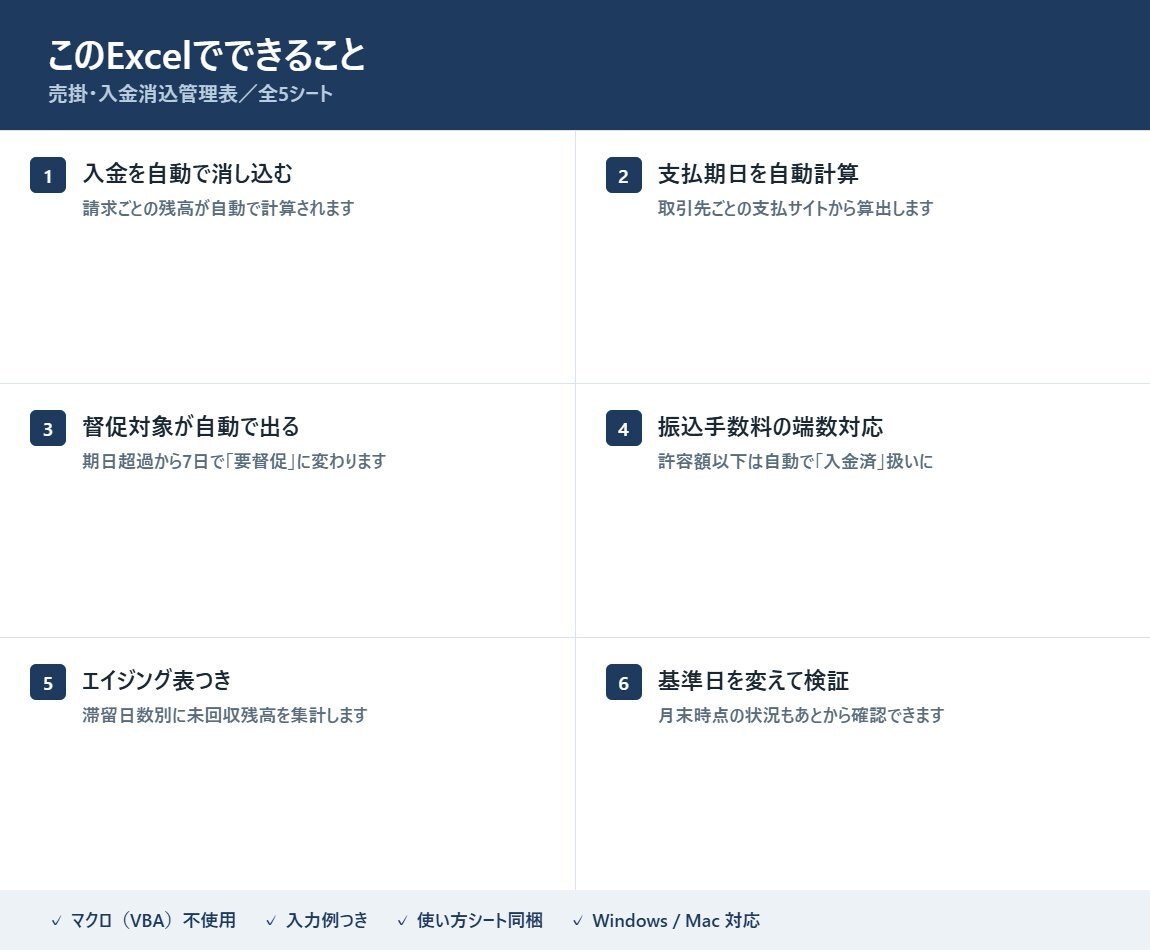1150x950 pixels.
Task: Click checkmark beside 入力例つき
Action: pyautogui.click(x=271, y=921)
